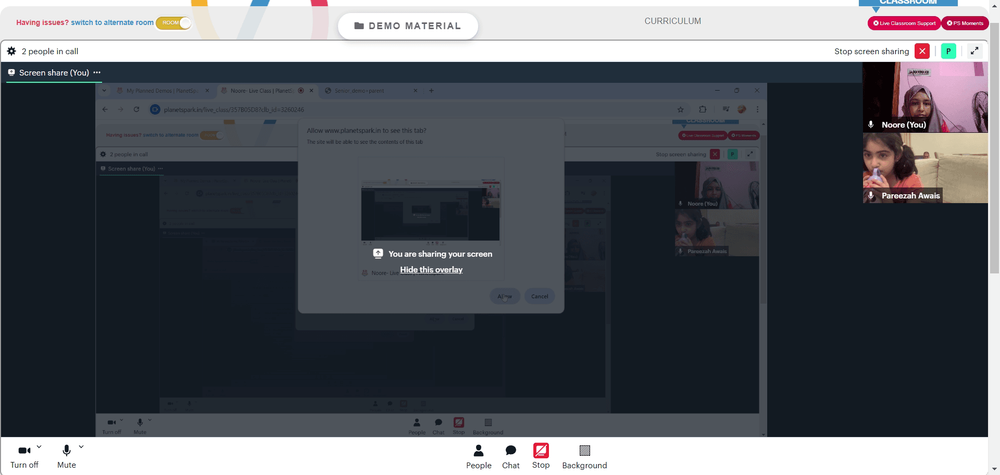Stop screen sharing with the red X button
Image resolution: width=1000 pixels, height=475 pixels.
tap(922, 51)
